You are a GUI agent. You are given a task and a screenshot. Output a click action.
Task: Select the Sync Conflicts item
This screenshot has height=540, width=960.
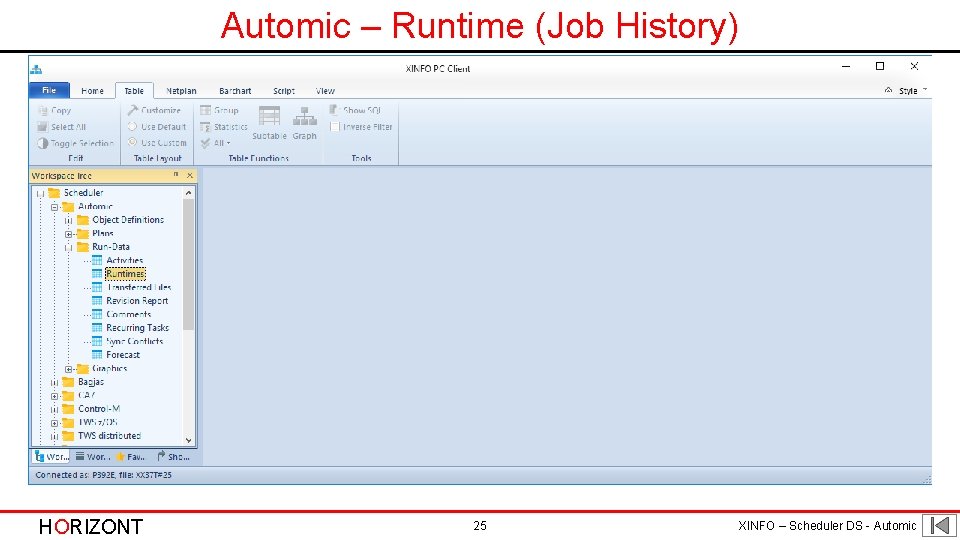point(135,341)
